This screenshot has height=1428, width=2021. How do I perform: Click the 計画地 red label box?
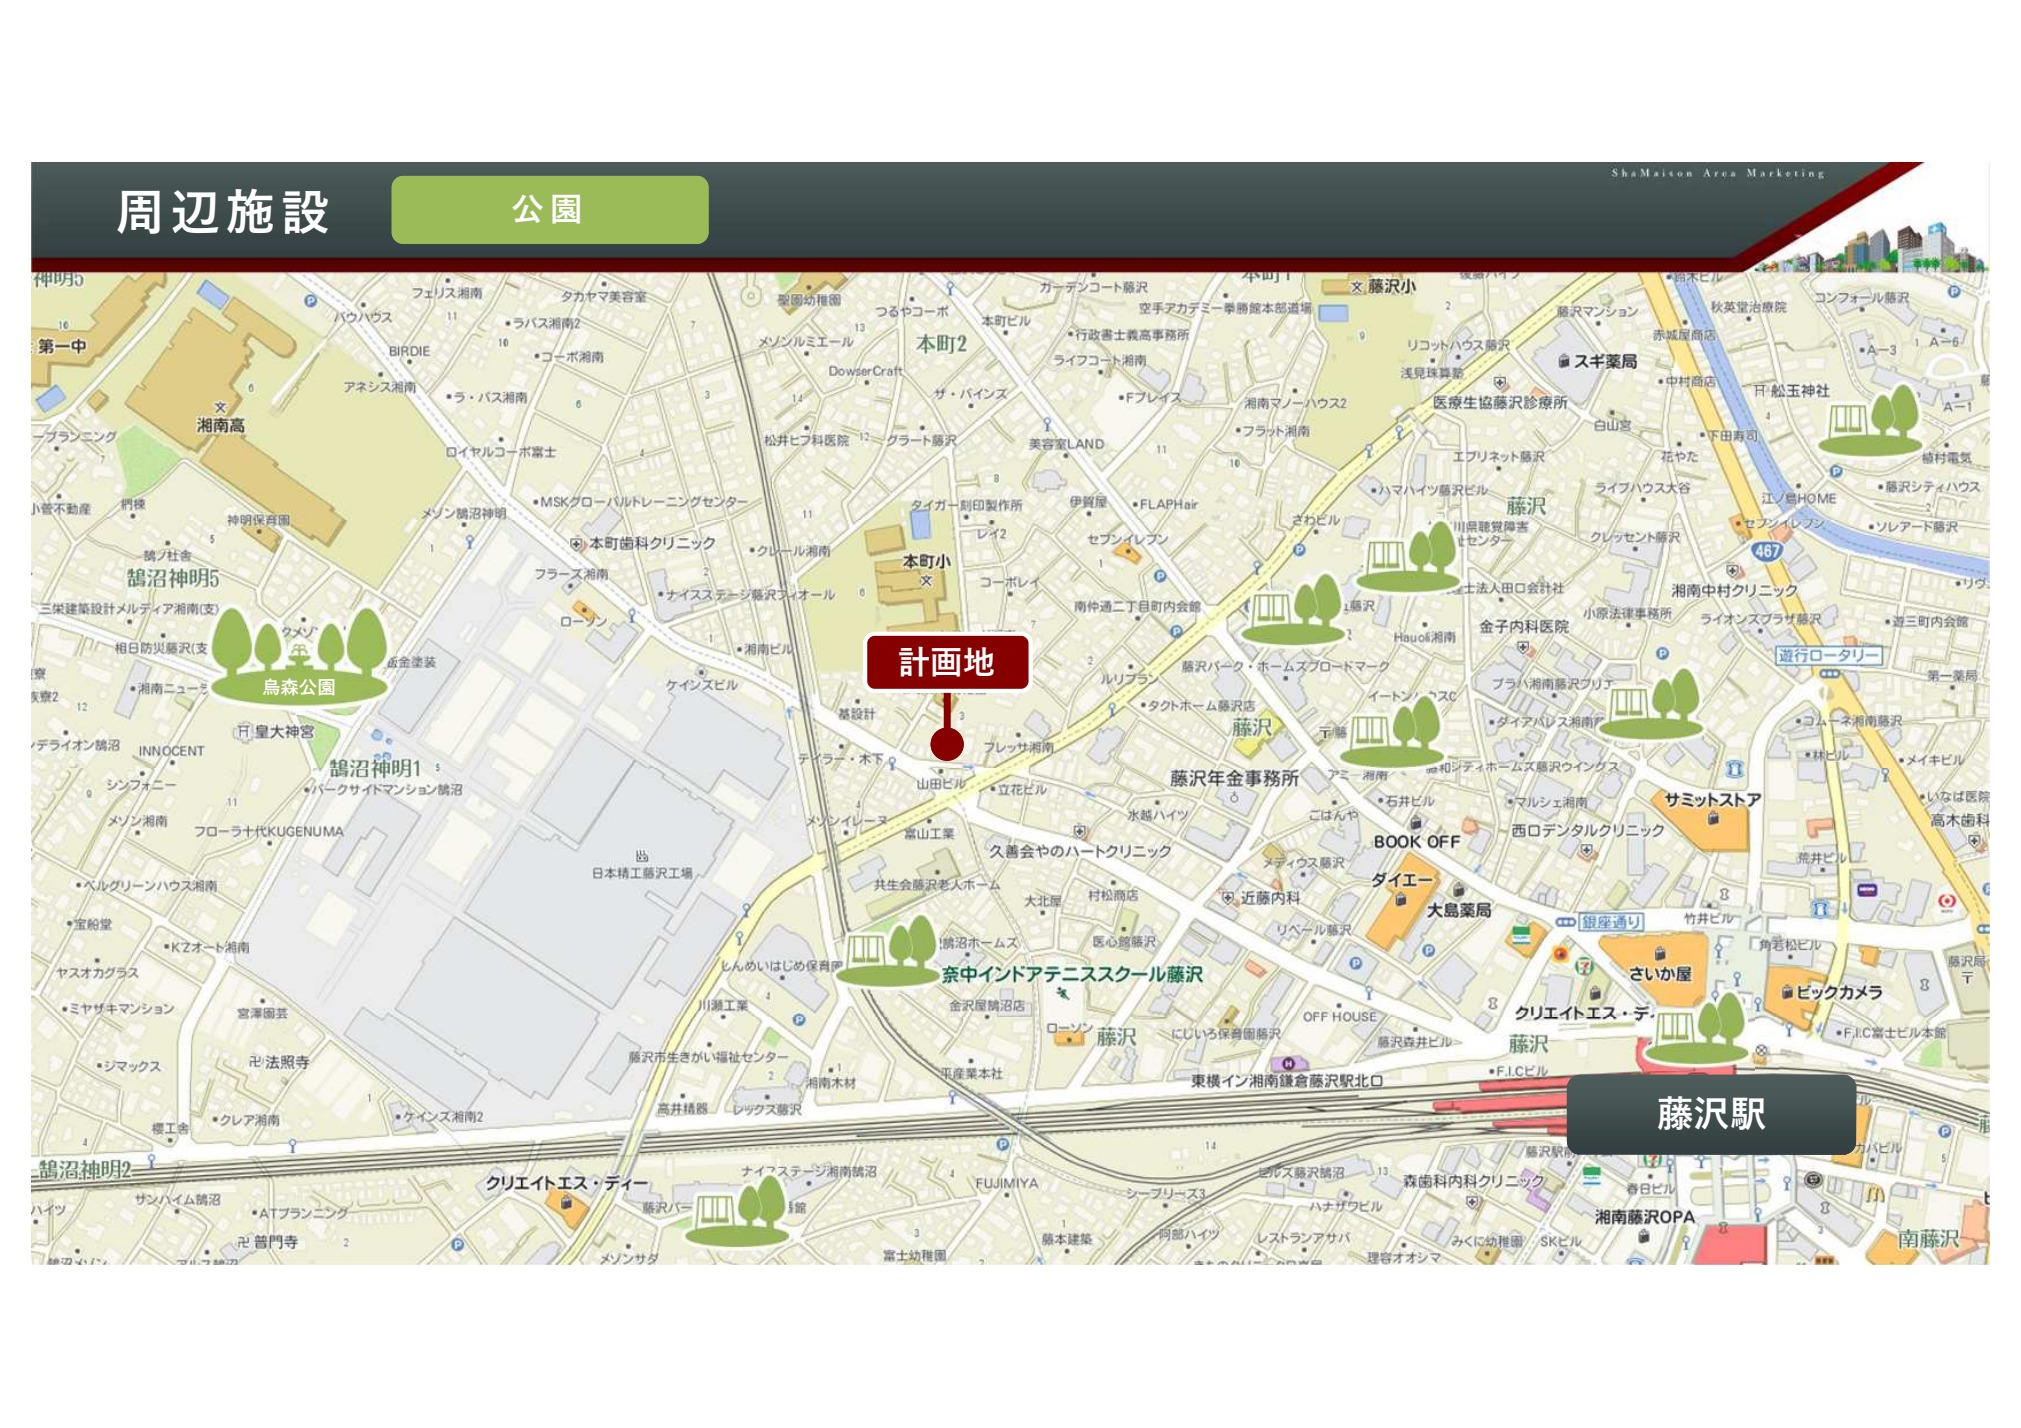click(946, 662)
